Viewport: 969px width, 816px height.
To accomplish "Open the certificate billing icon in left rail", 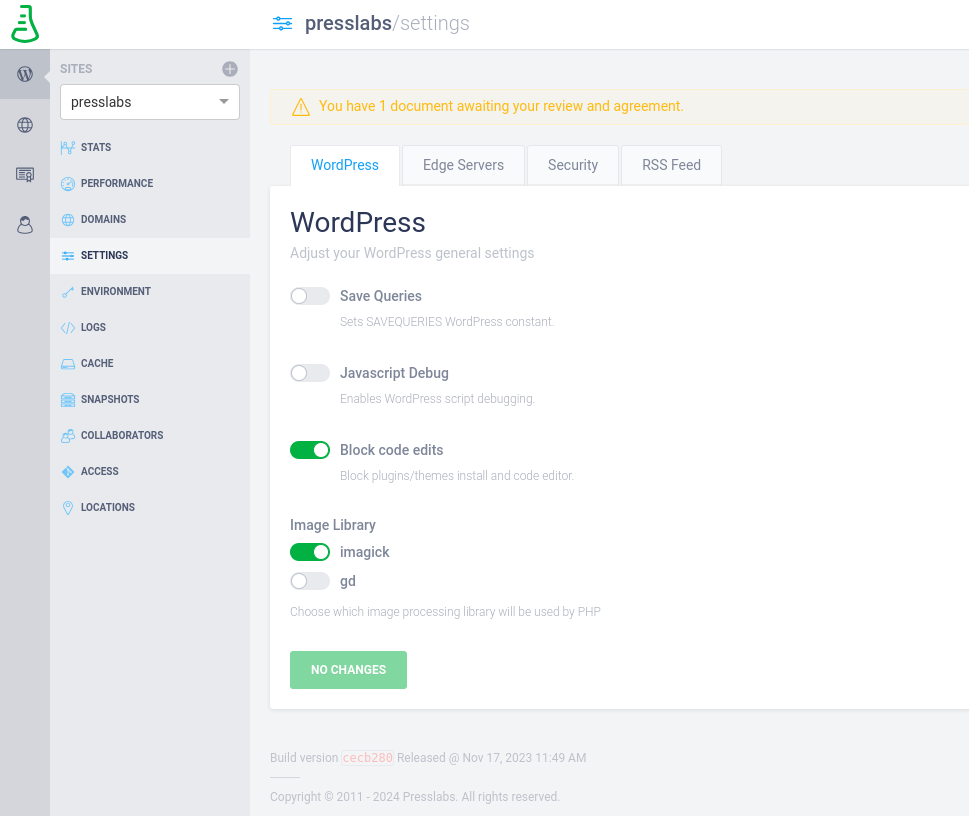I will (x=25, y=175).
